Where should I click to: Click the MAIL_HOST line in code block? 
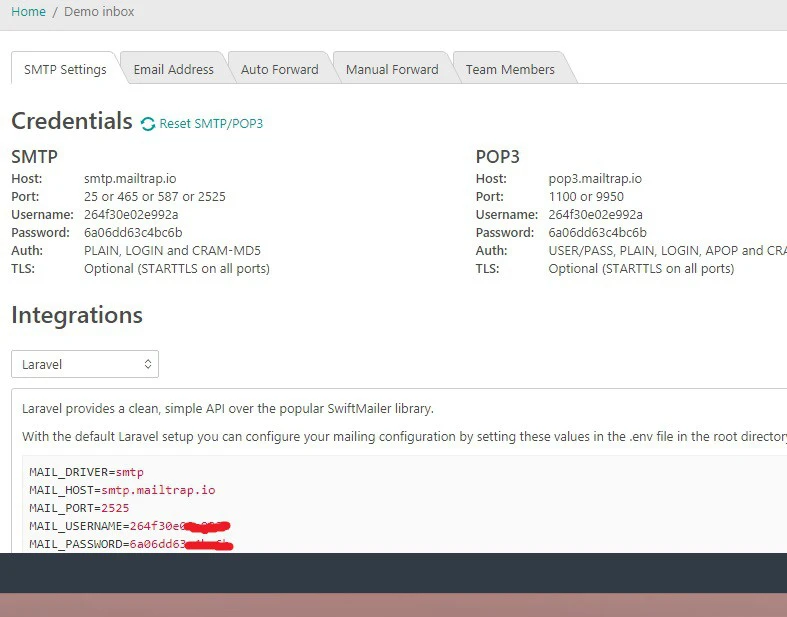(122, 490)
